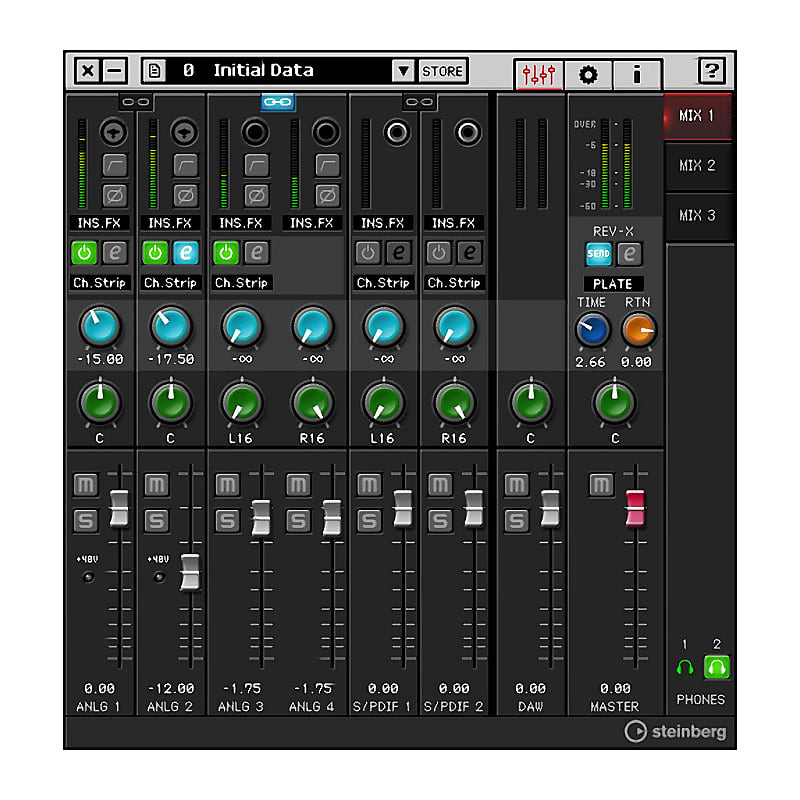
Task: Enable +48V phantom power on ANLG 2
Action: [159, 577]
